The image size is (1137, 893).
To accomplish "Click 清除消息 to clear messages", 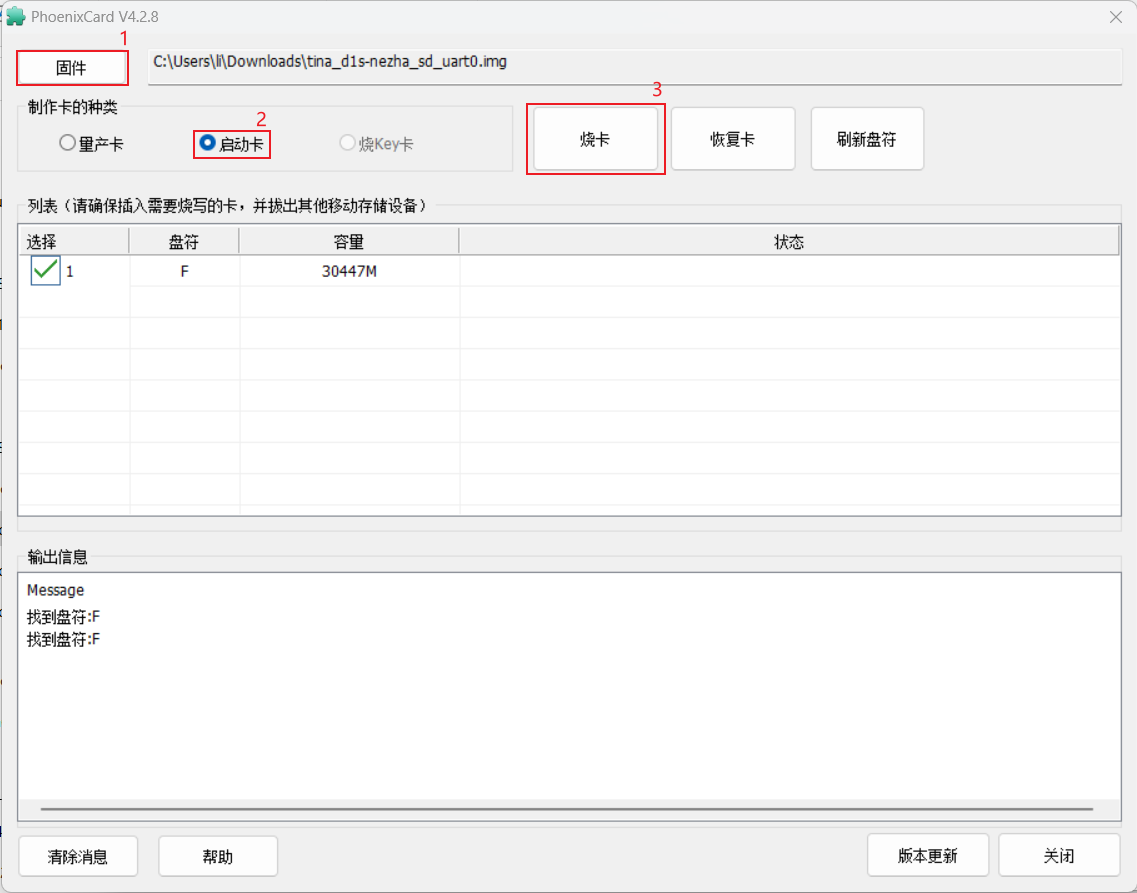I will (x=76, y=856).
